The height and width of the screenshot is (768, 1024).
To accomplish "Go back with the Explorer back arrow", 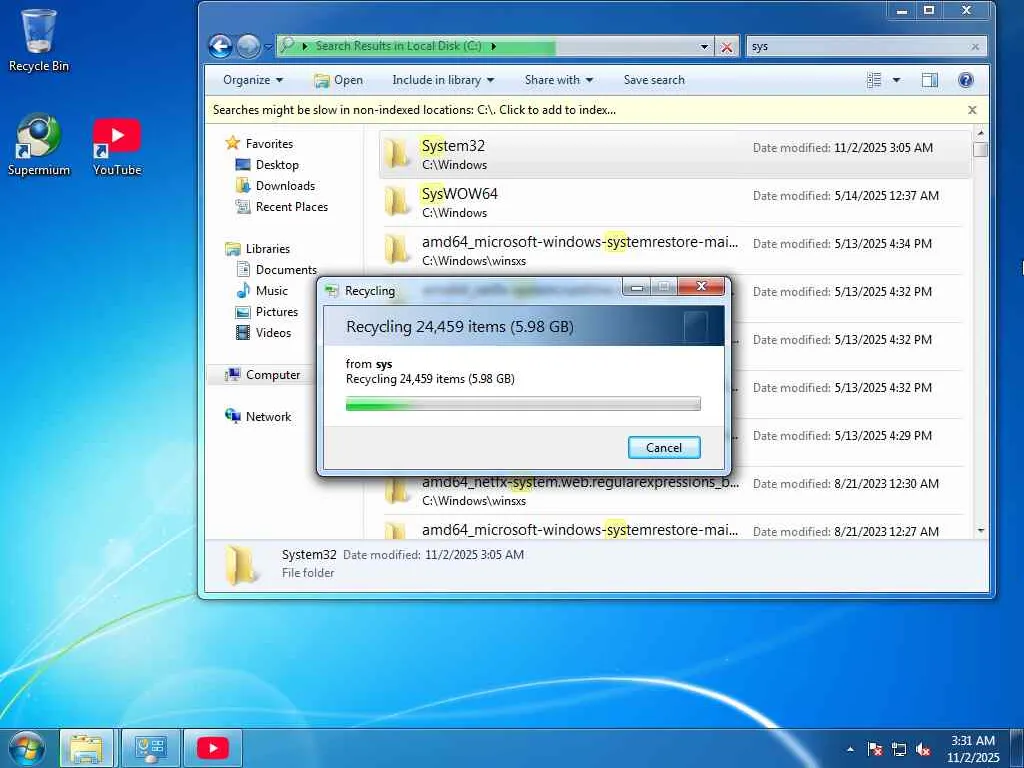I will 220,46.
